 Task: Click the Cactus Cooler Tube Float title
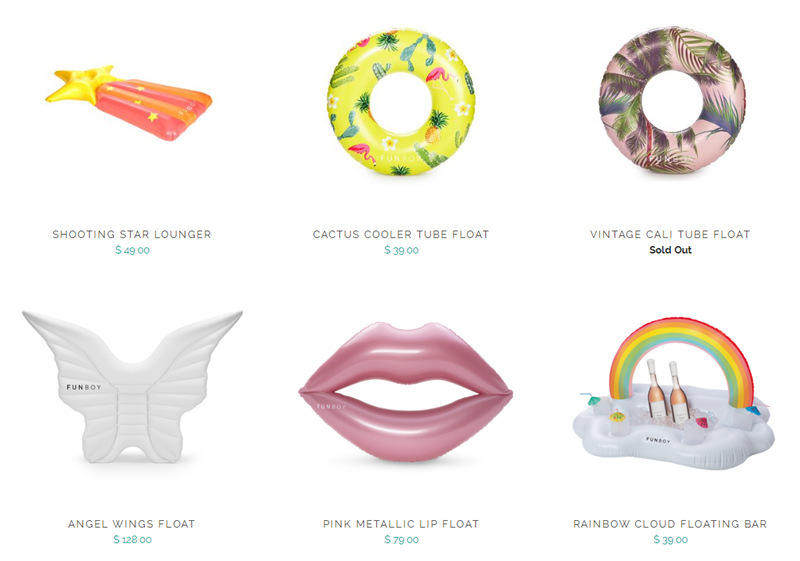401,234
